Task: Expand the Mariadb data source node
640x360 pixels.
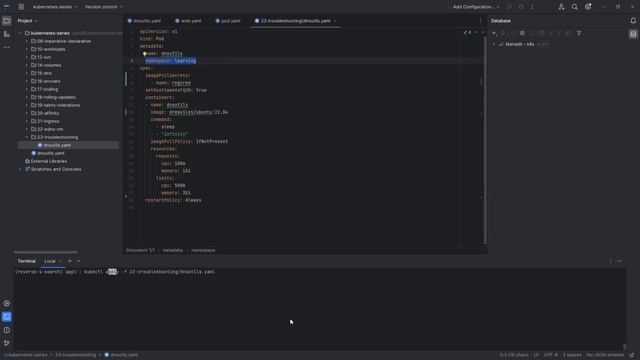Action: (494, 44)
